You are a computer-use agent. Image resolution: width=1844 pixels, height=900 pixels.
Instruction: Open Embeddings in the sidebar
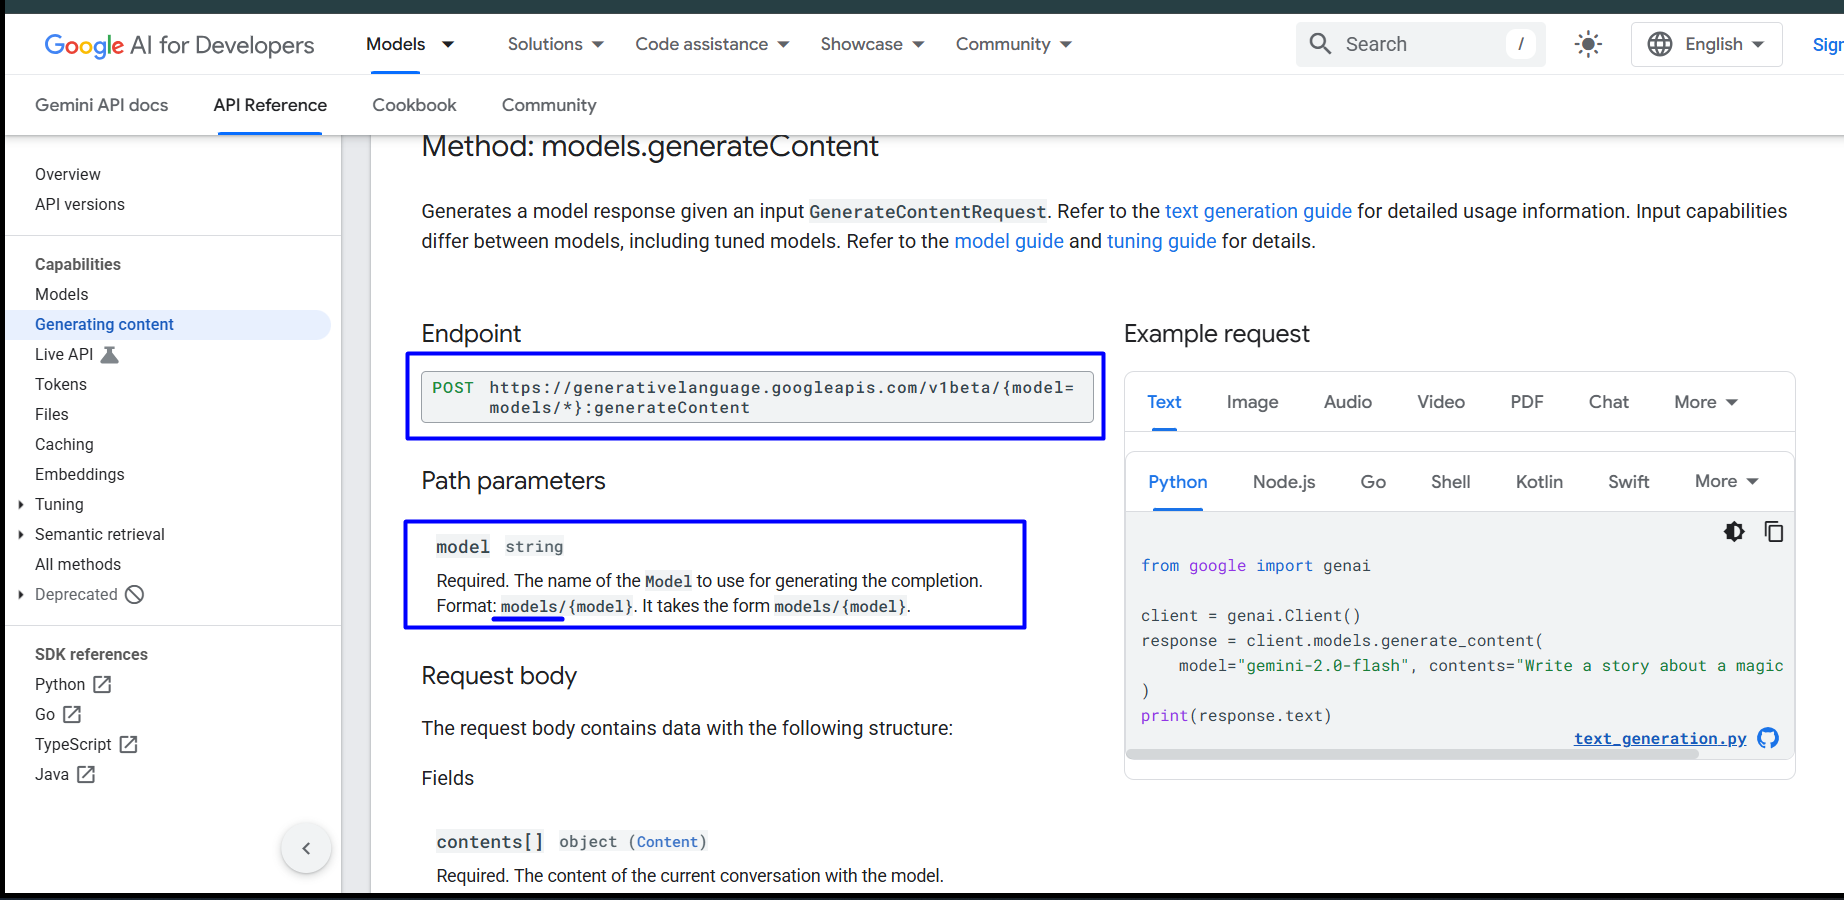(80, 474)
